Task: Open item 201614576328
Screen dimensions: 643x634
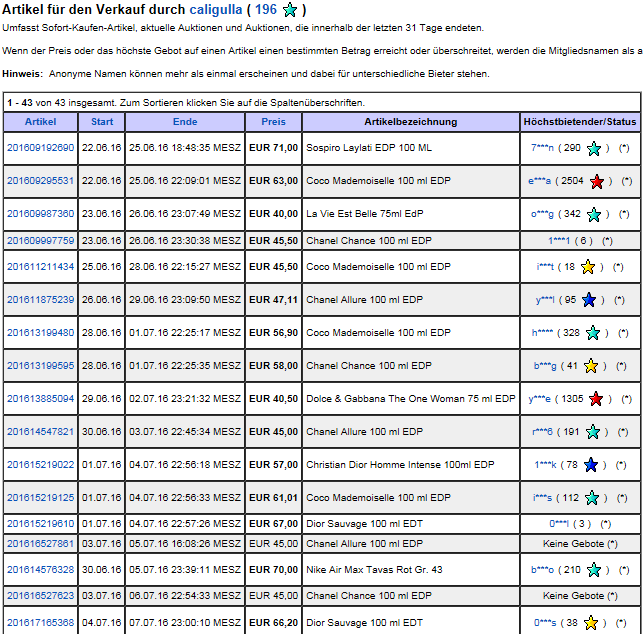Action: click(x=40, y=570)
